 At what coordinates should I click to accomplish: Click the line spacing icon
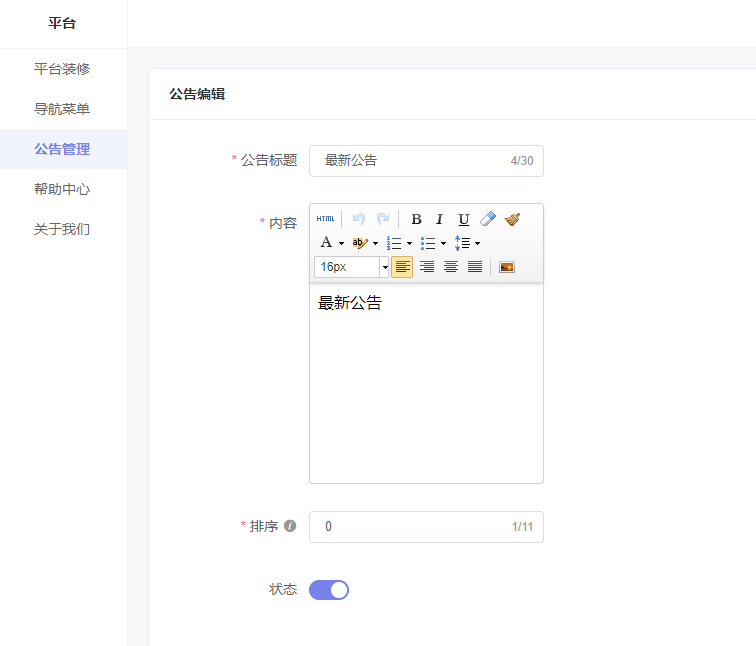(462, 243)
